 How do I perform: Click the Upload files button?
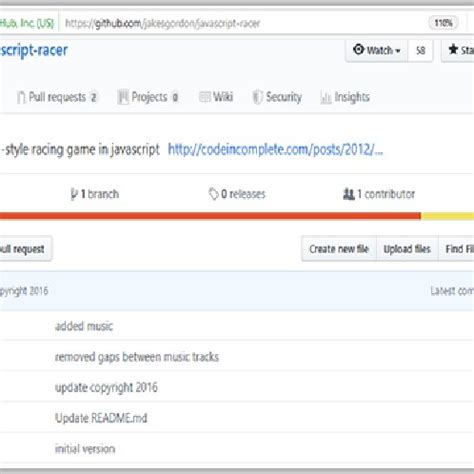tap(407, 249)
